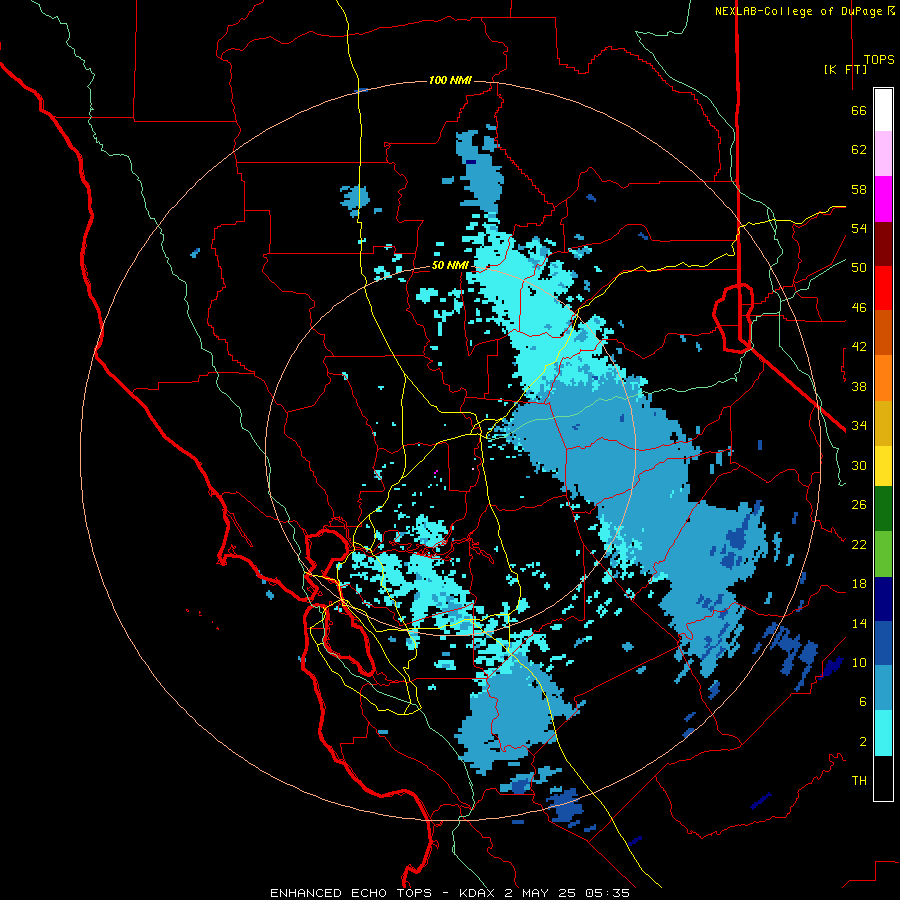
Task: Click the legend value 6
Action: (863, 702)
